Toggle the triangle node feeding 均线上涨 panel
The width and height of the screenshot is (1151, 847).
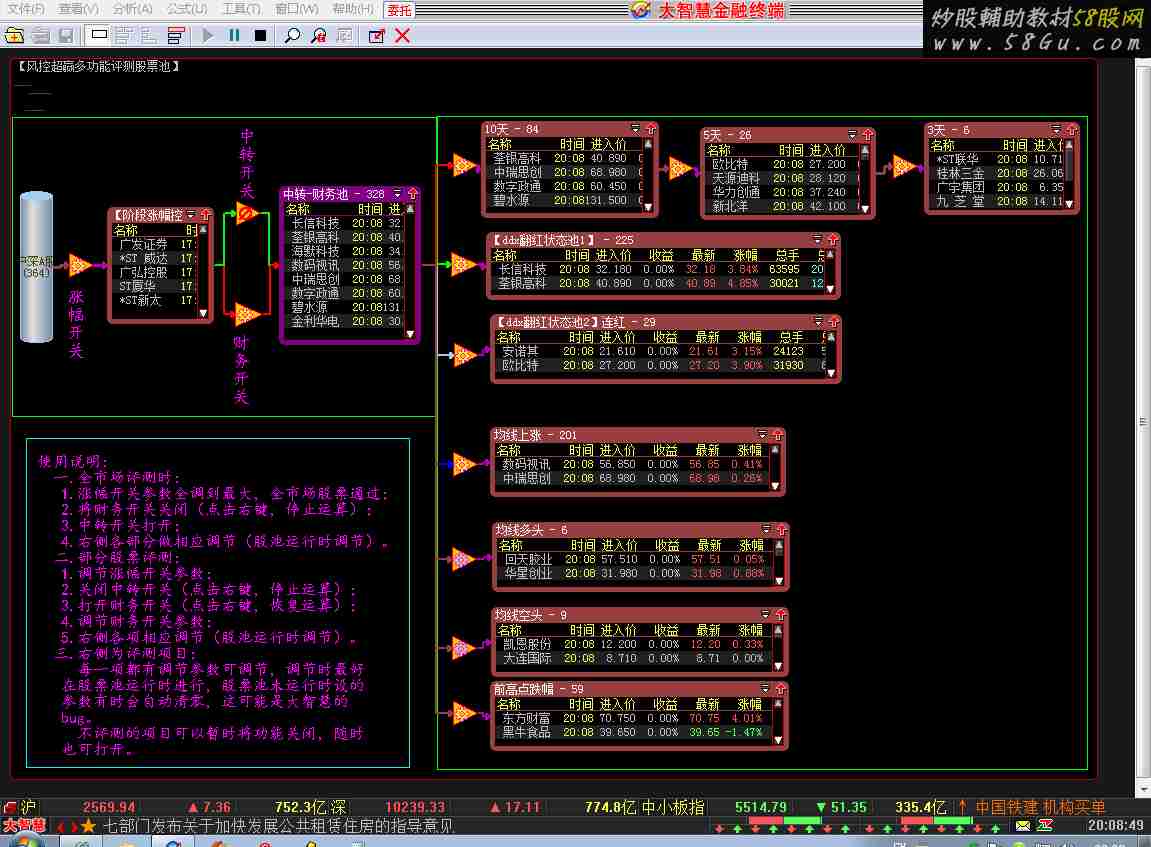[463, 464]
